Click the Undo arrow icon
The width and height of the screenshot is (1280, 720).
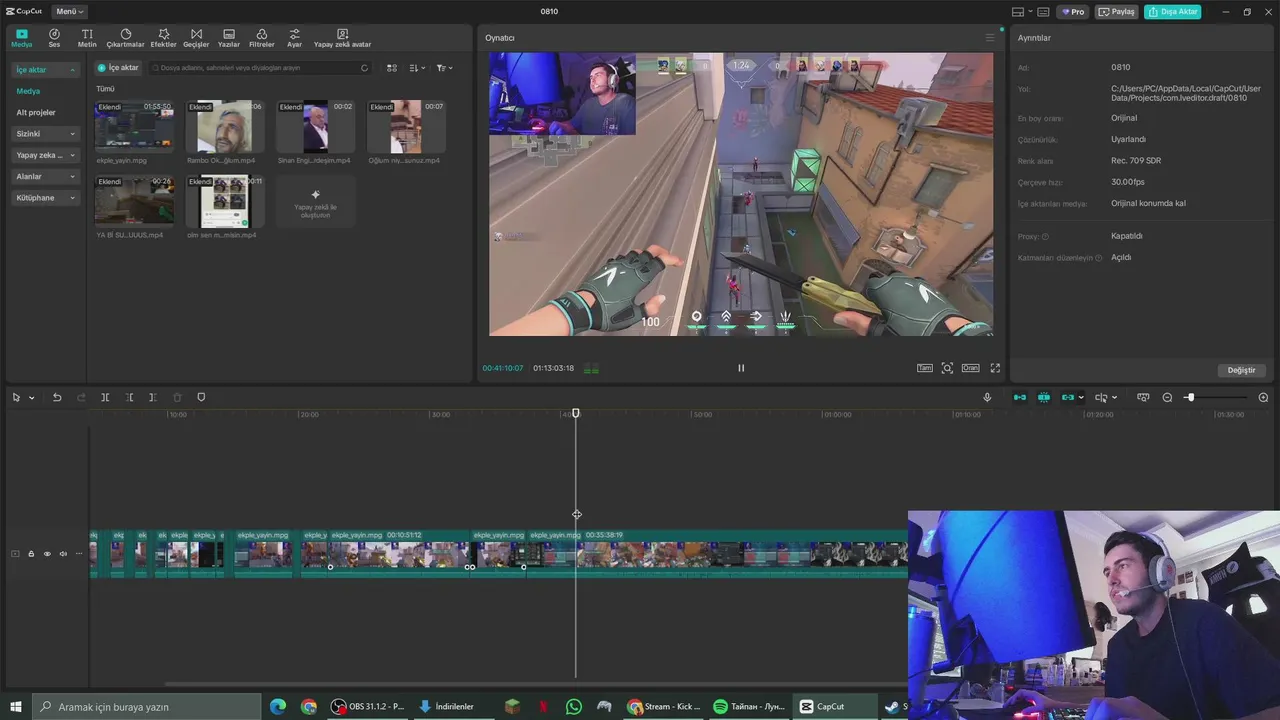[57, 398]
